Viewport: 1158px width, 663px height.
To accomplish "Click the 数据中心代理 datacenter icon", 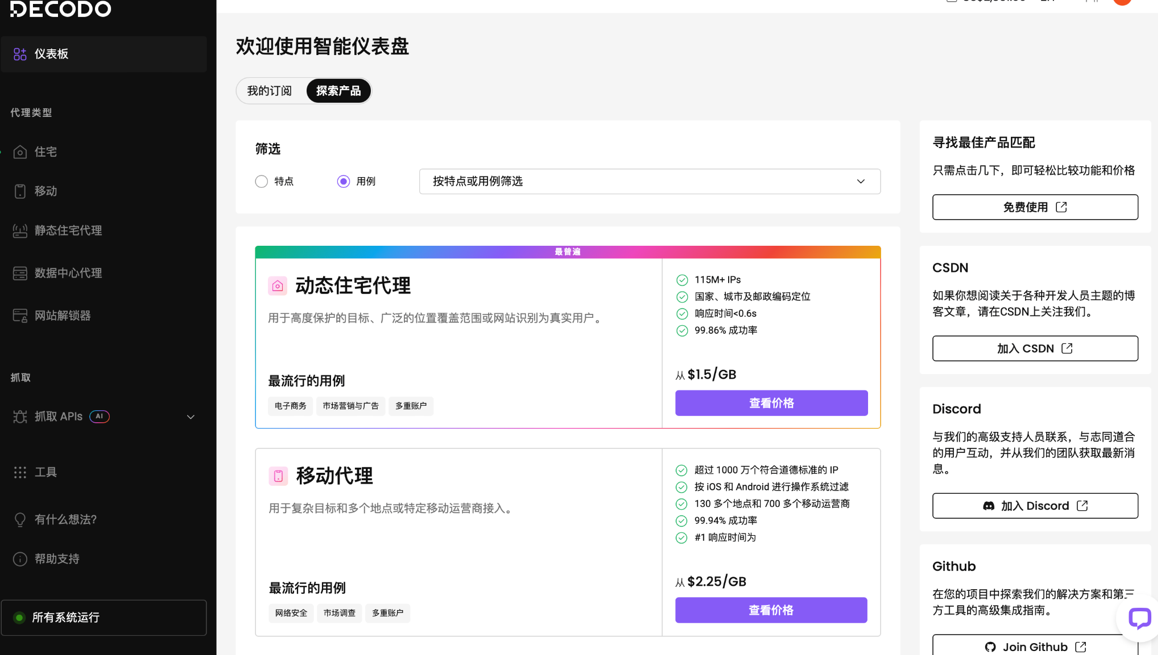I will (x=20, y=273).
